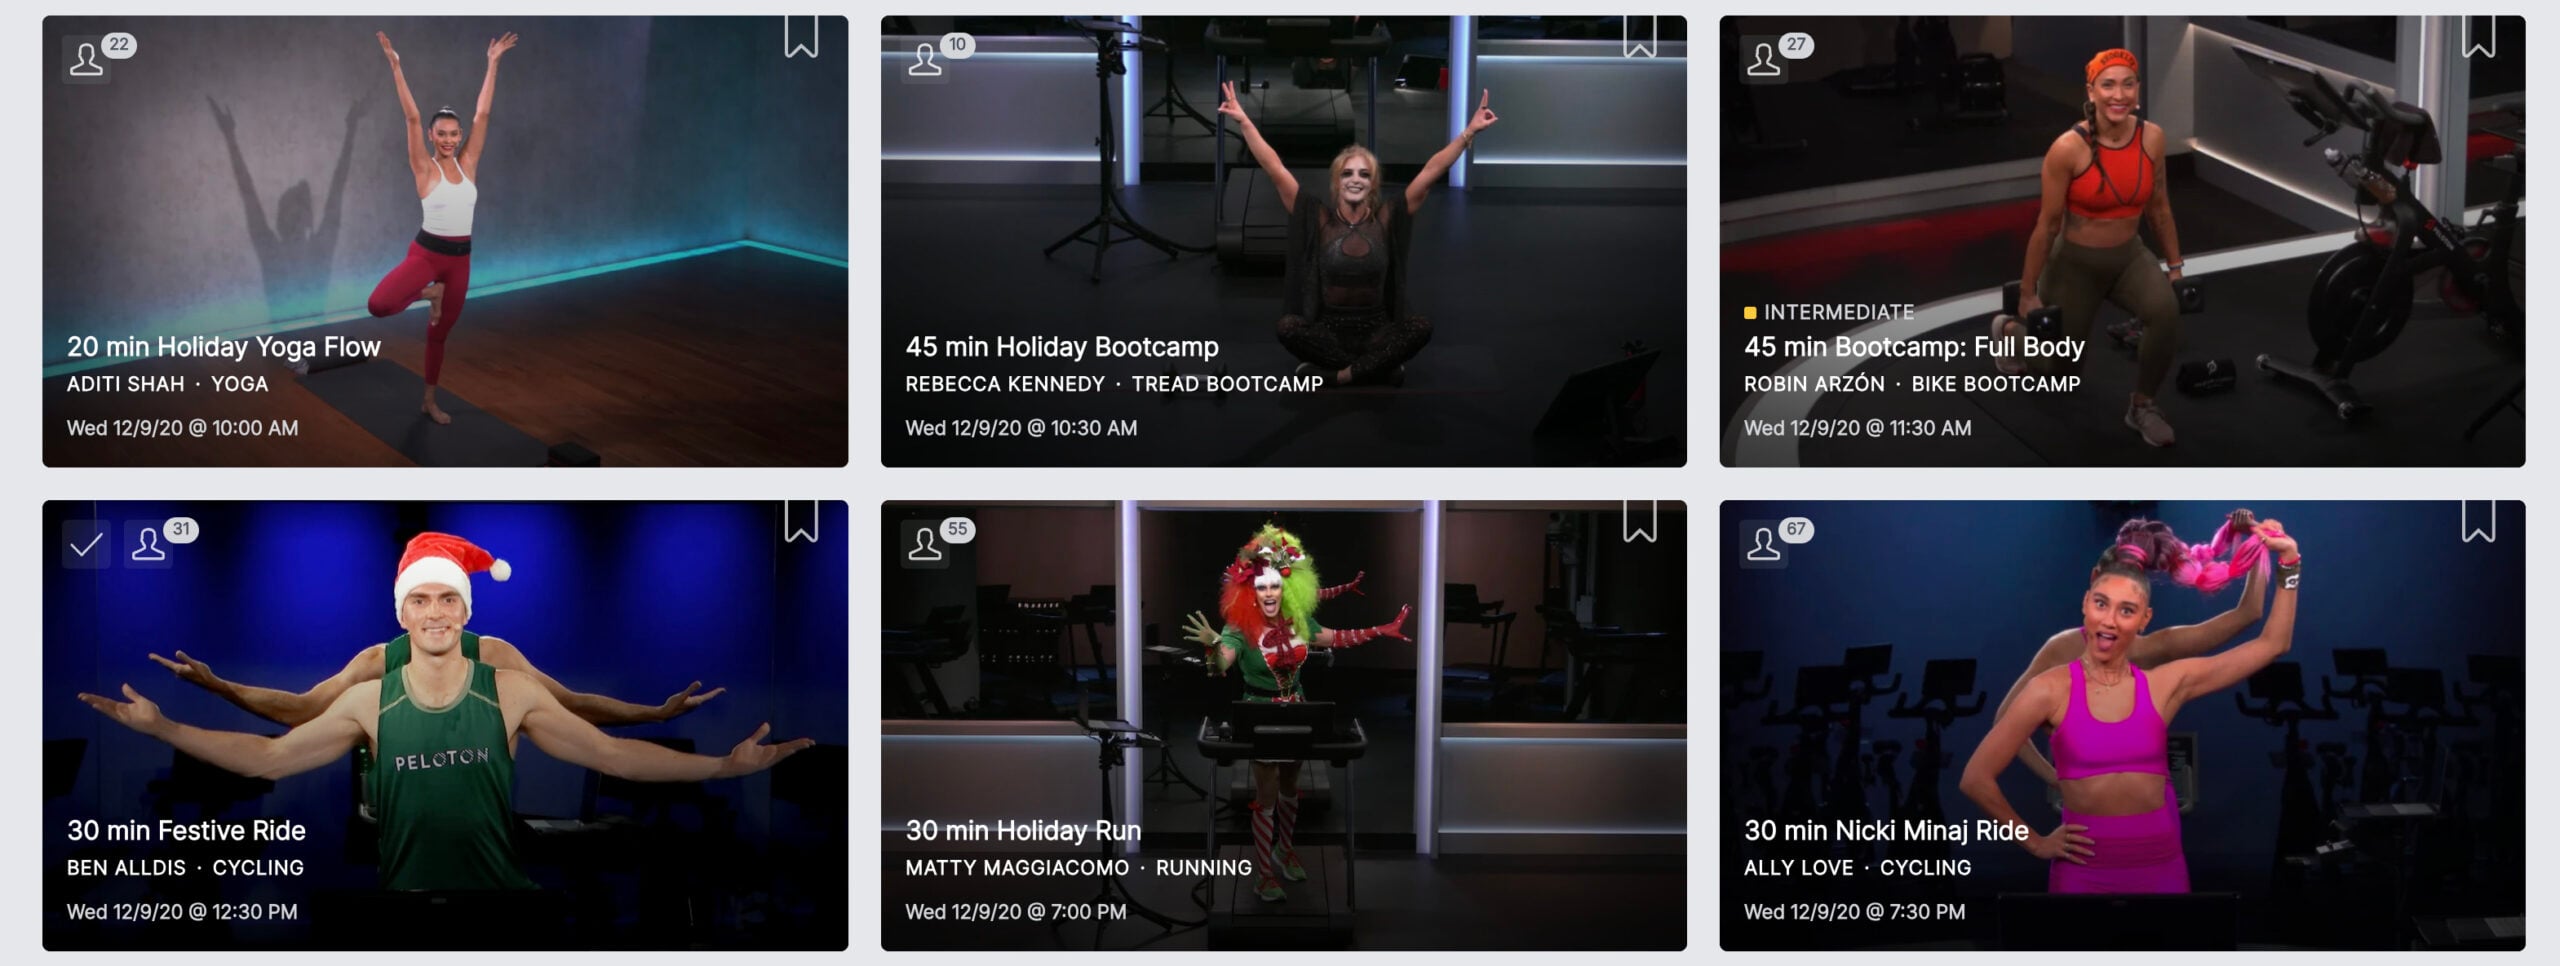Screen dimensions: 2560x966
Task: Click the completed checkmark on Festive Ride
Action: pos(86,544)
